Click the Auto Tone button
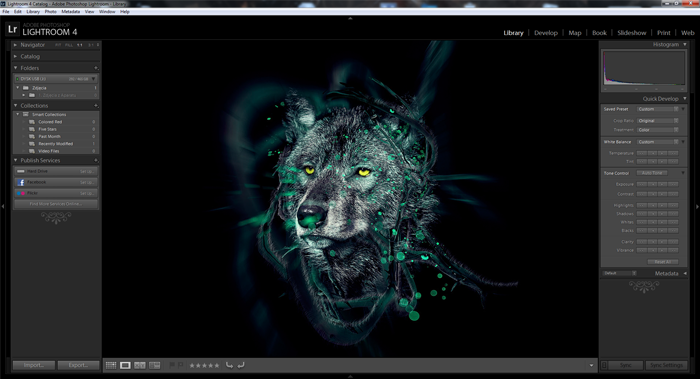 [x=652, y=173]
